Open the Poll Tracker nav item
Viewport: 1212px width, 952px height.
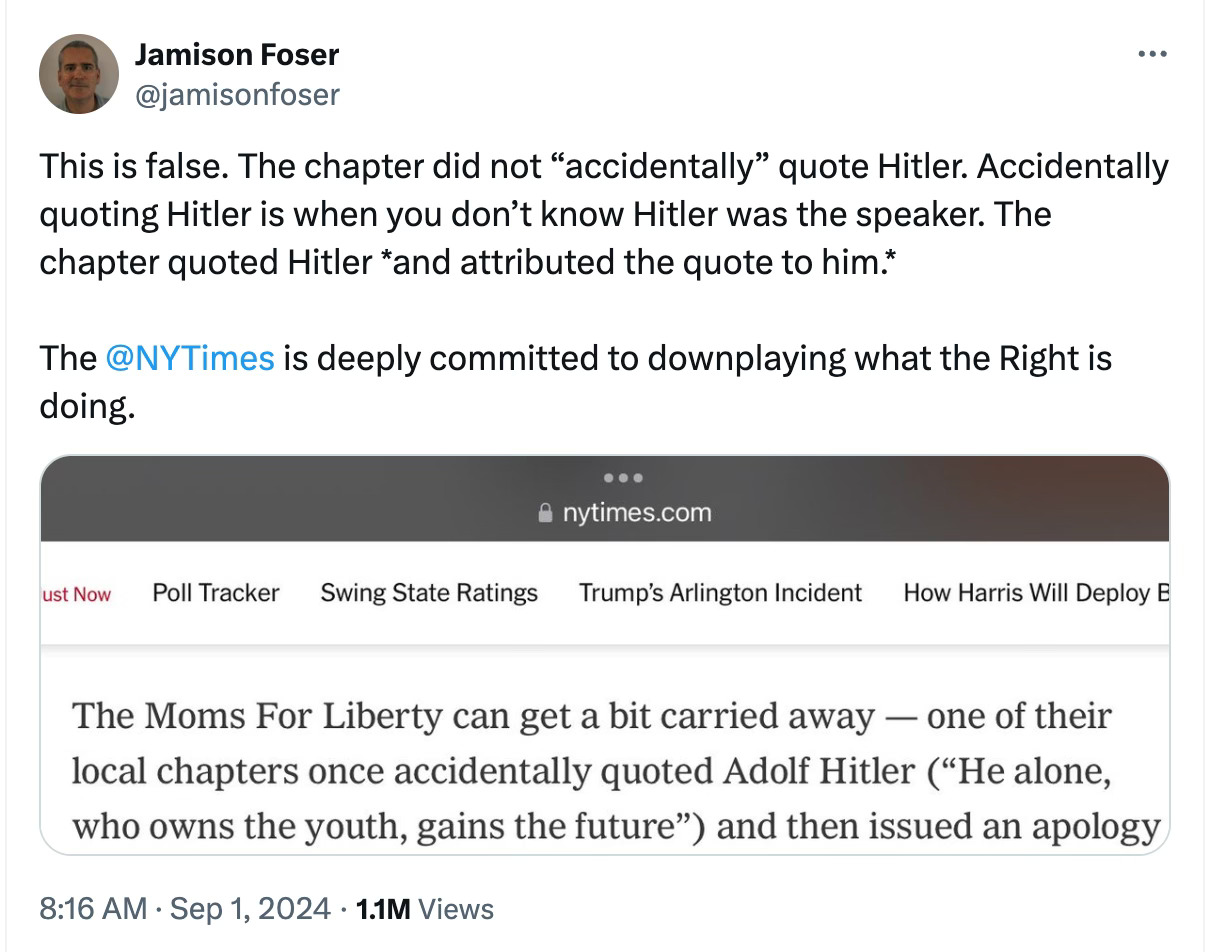click(215, 593)
